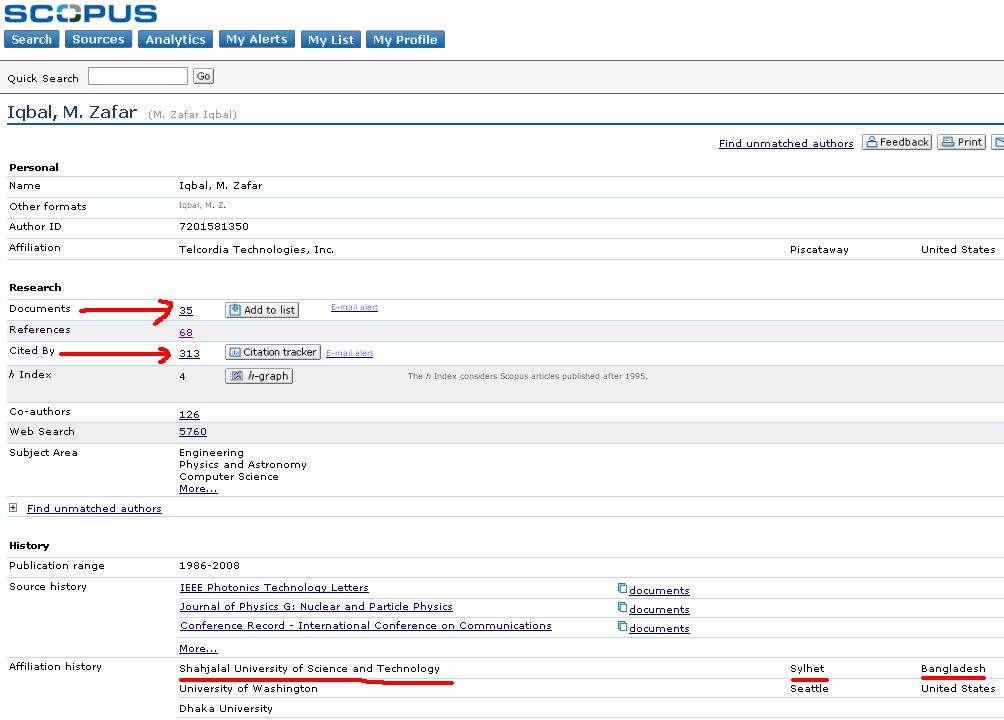
Task: Click the Quick Search input field
Action: click(x=138, y=76)
